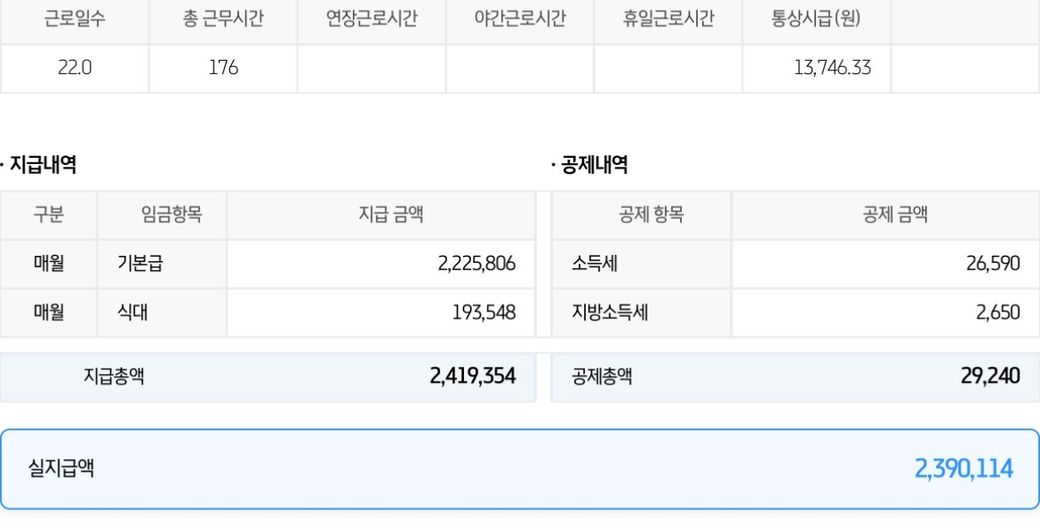
Task: Select the 기본급 wage item cell
Action: [140, 264]
